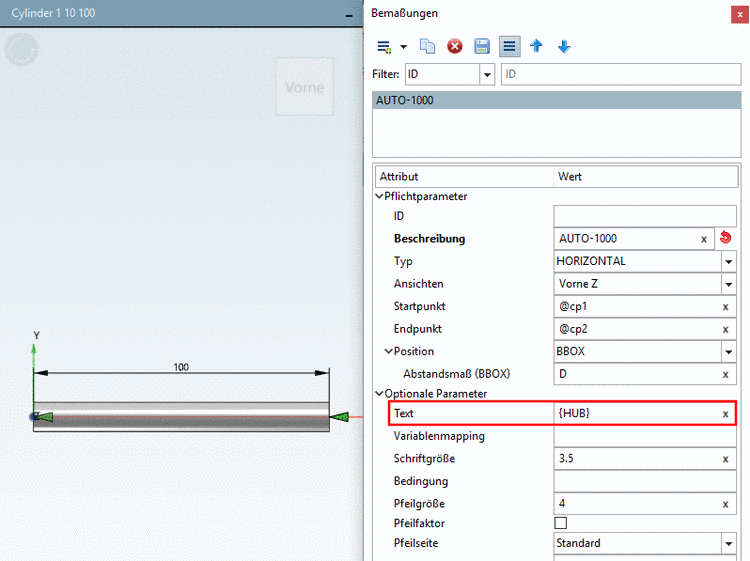Open the Position BBOX dropdown

tap(728, 352)
